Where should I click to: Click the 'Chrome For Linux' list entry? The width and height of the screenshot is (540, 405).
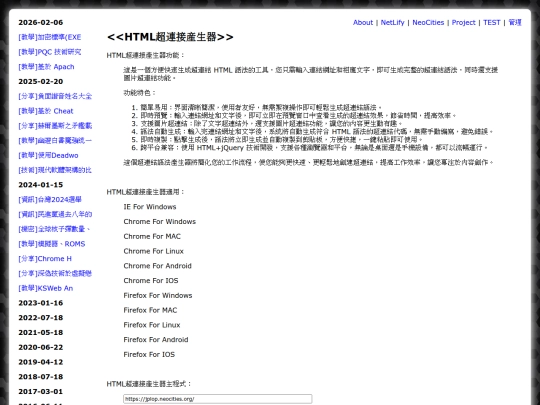(x=154, y=251)
